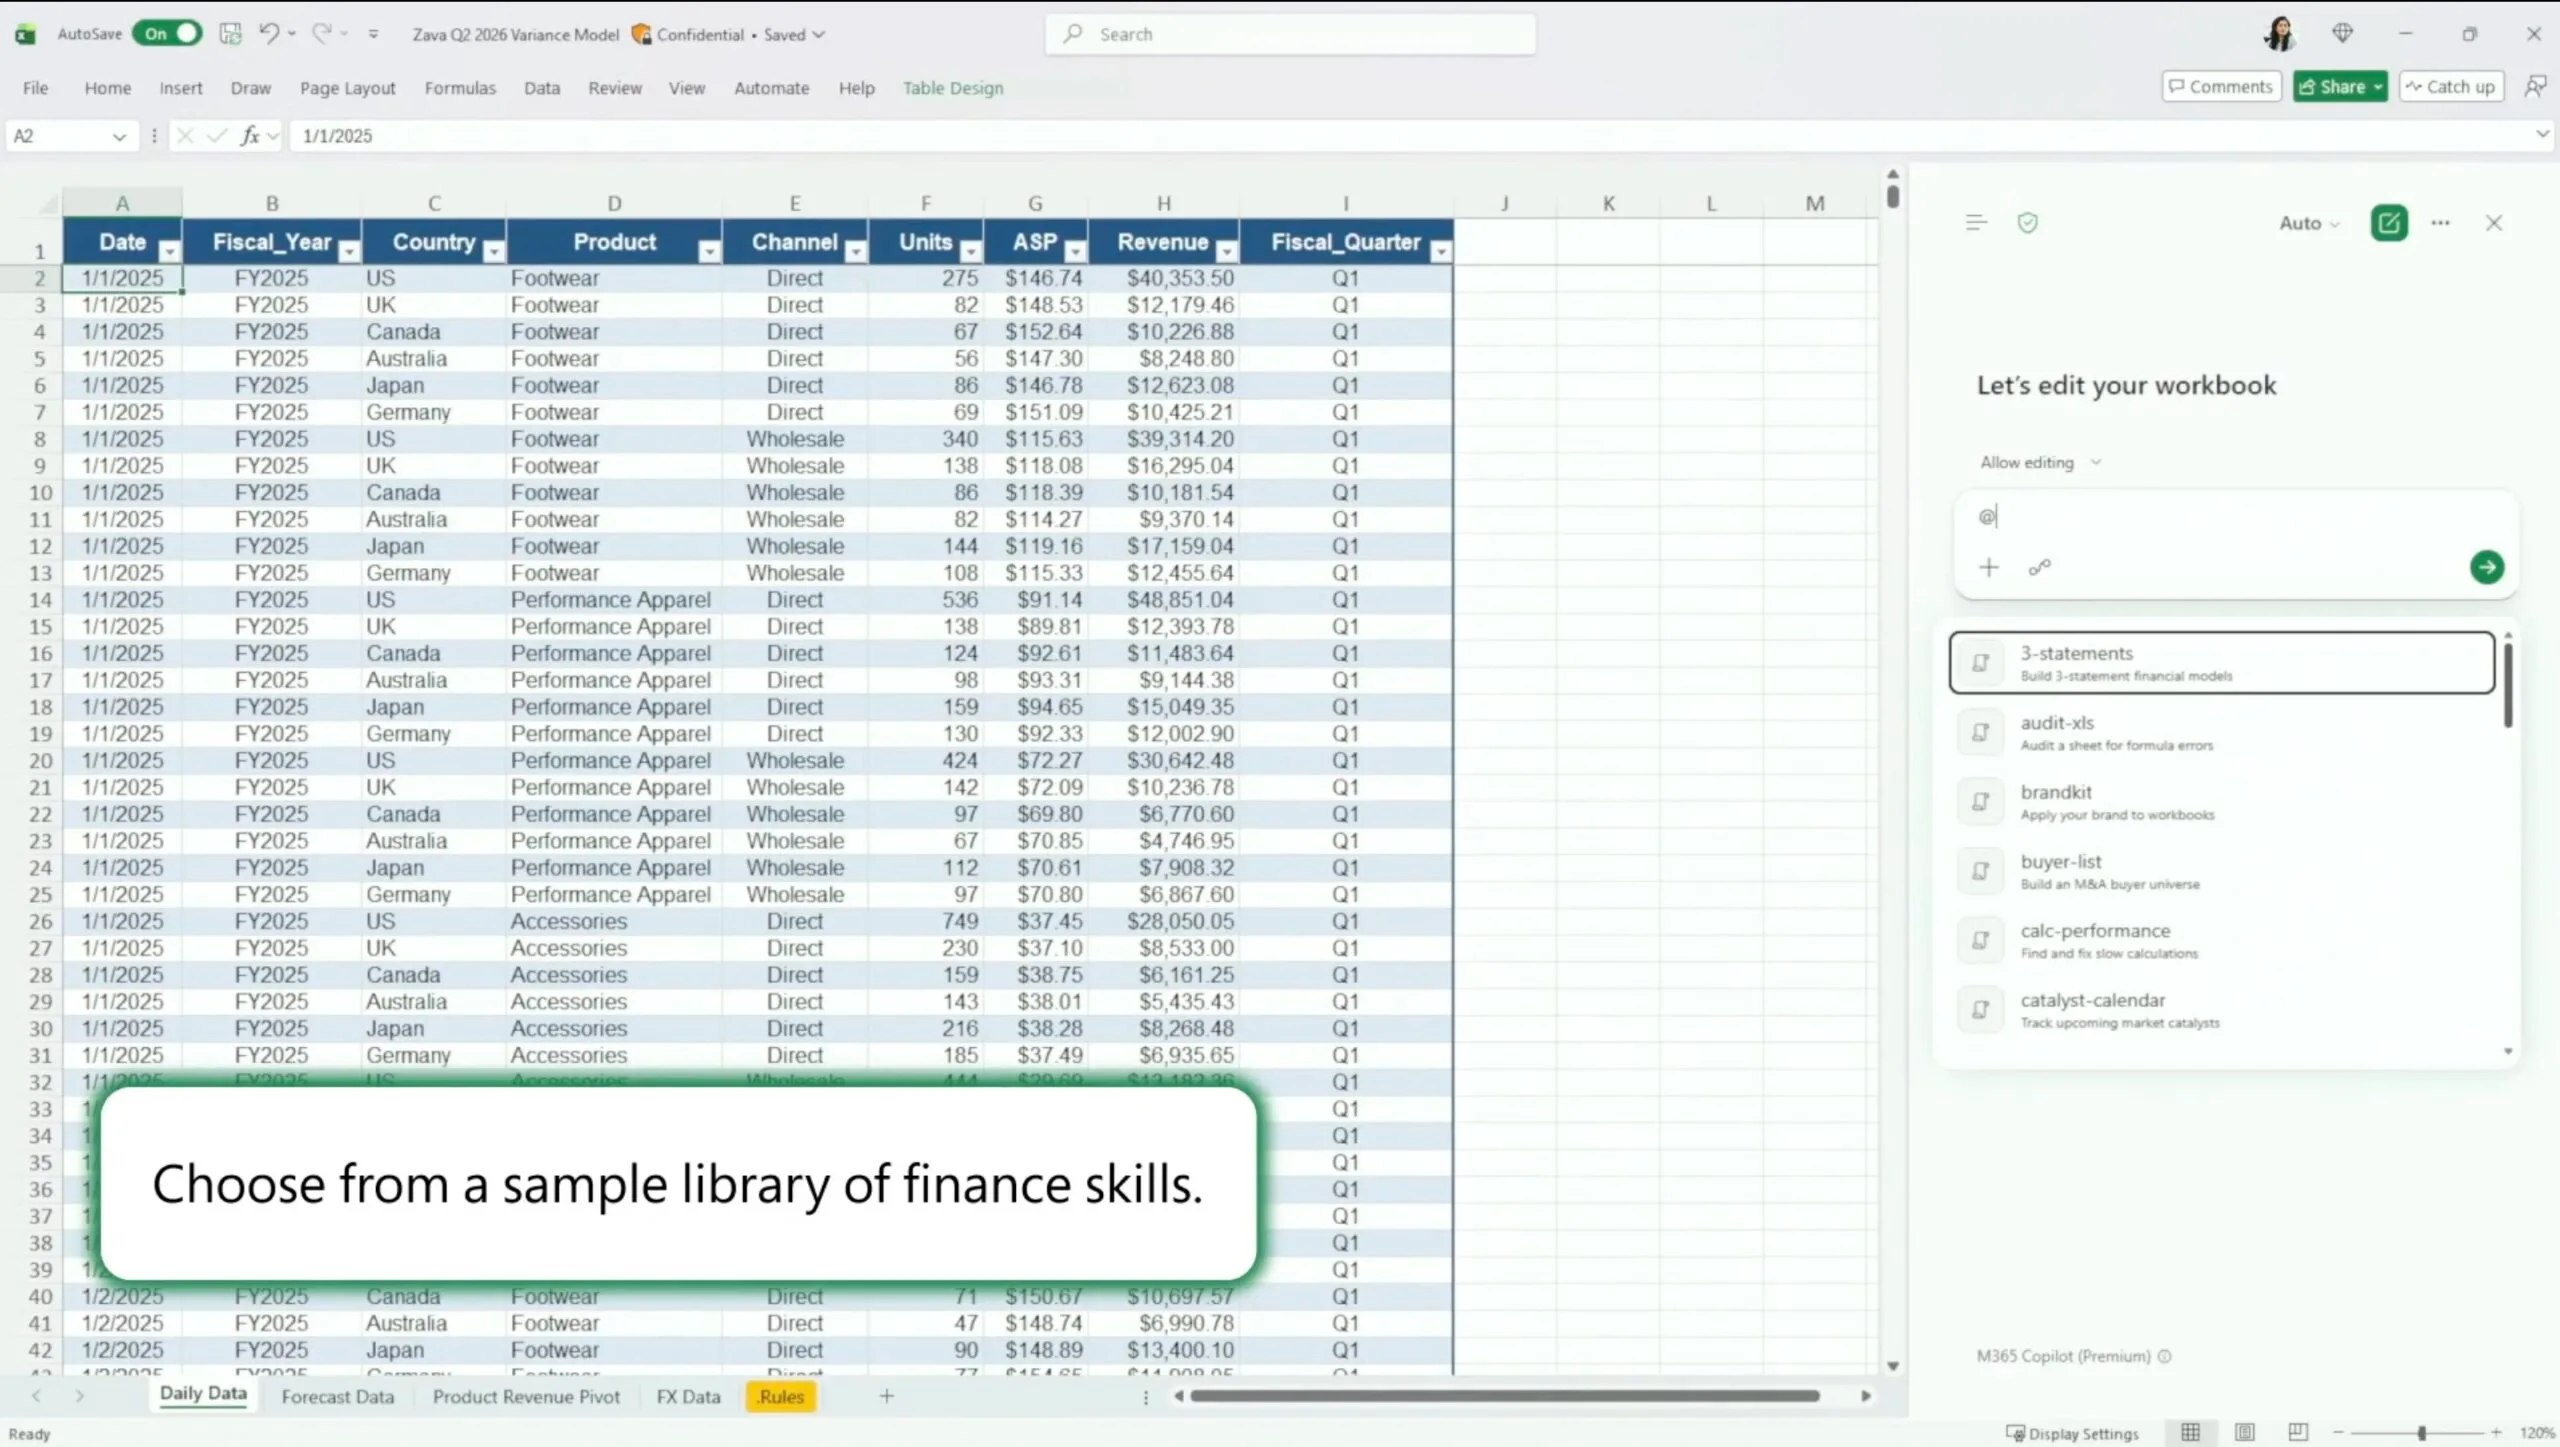The width and height of the screenshot is (2560, 1447).
Task: Open the Fiscal_Year column filter dropdown
Action: [x=349, y=251]
